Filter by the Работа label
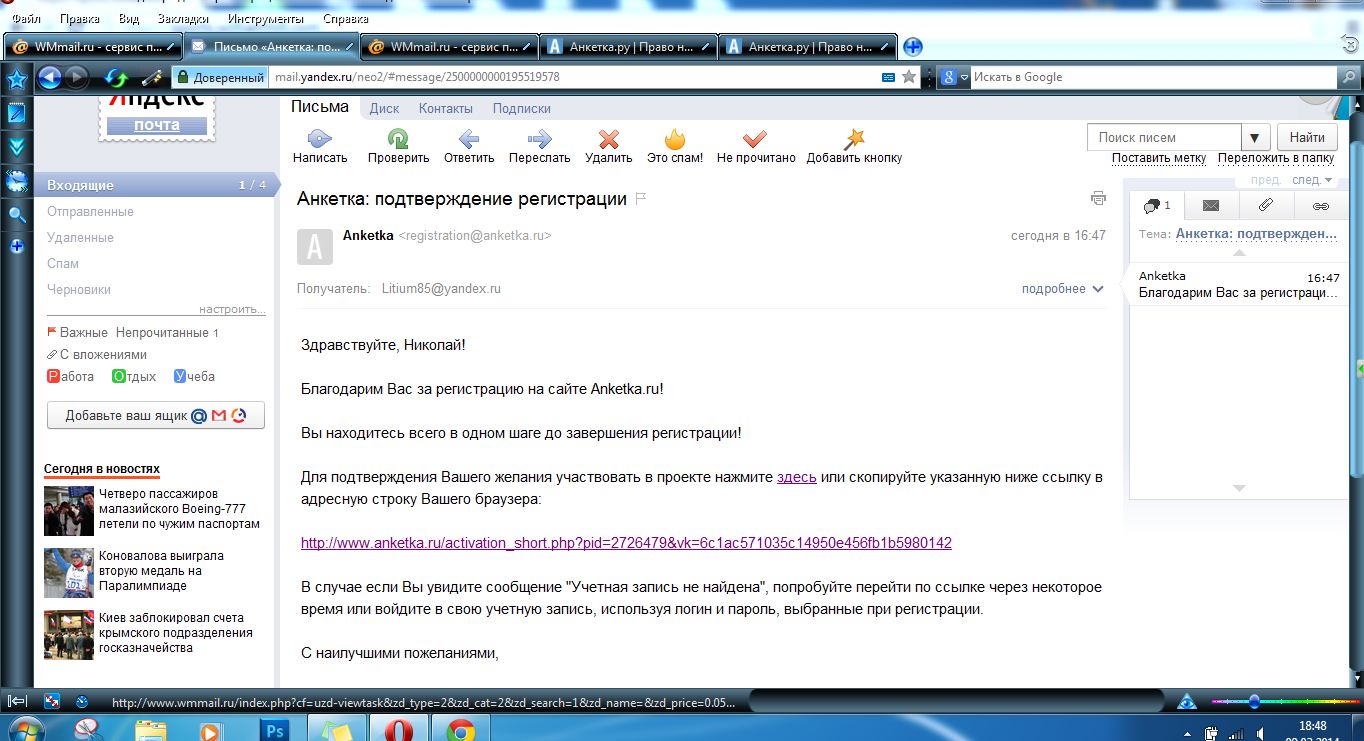The image size is (1364, 741). [71, 377]
